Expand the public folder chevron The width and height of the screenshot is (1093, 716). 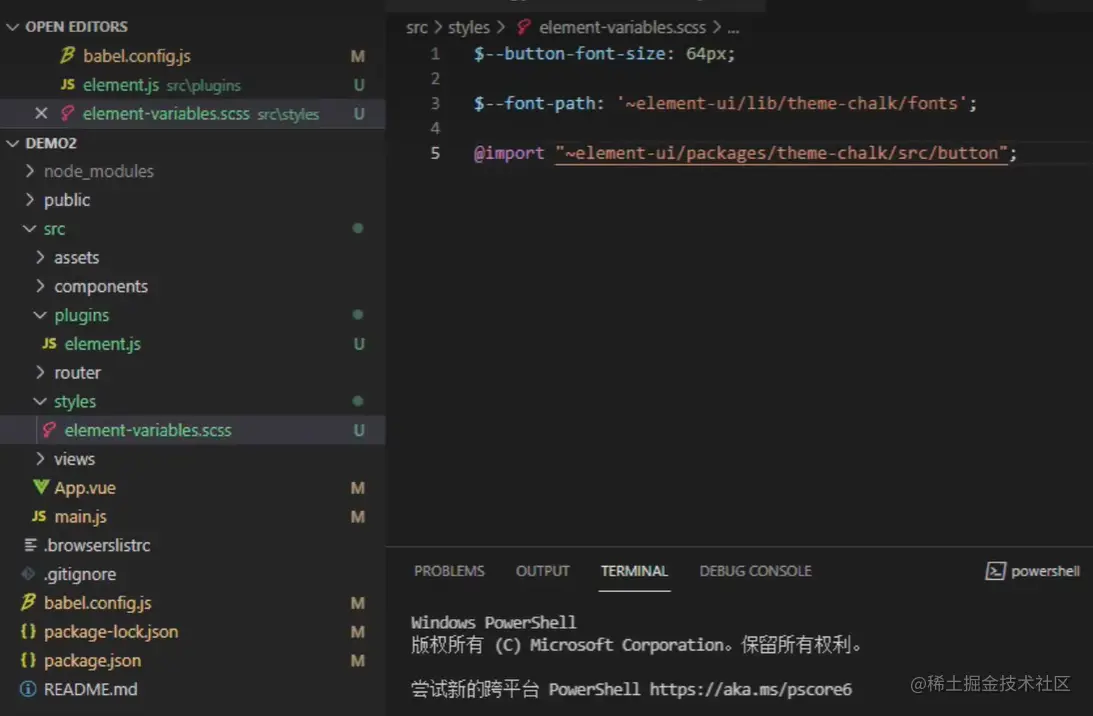click(x=29, y=200)
